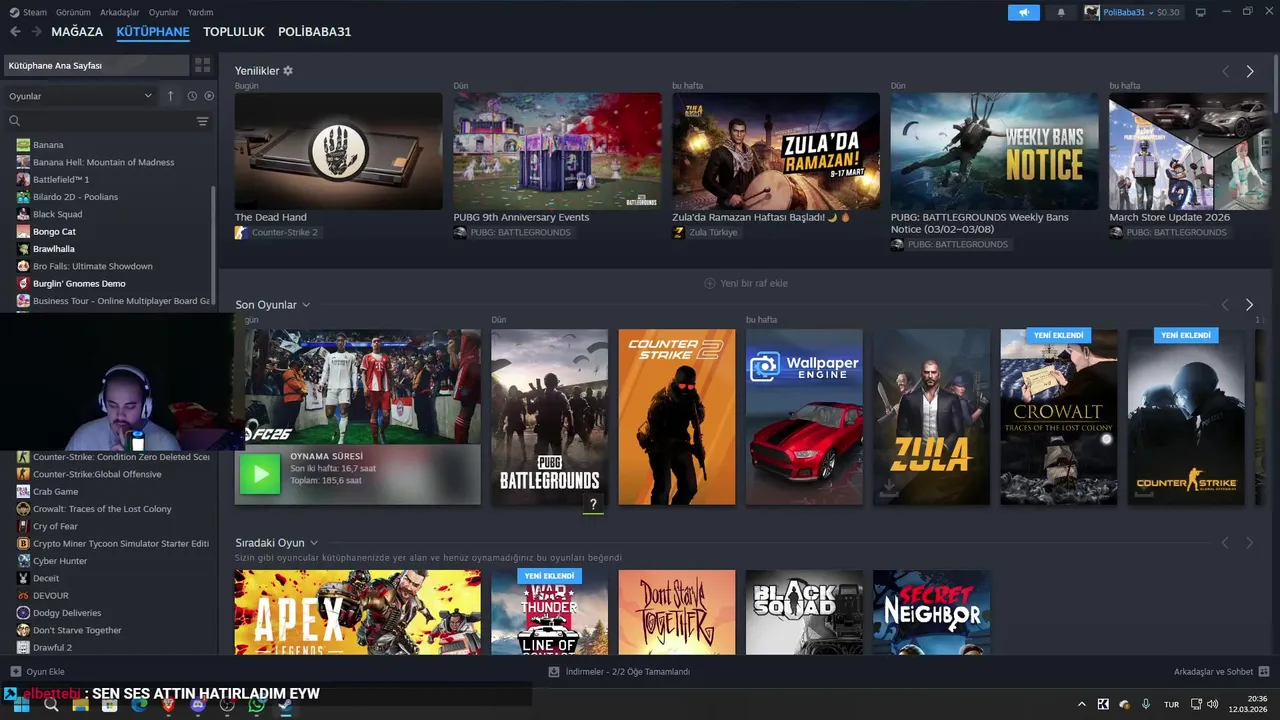
Task: Open the Steam menu
Action: pyautogui.click(x=28, y=12)
